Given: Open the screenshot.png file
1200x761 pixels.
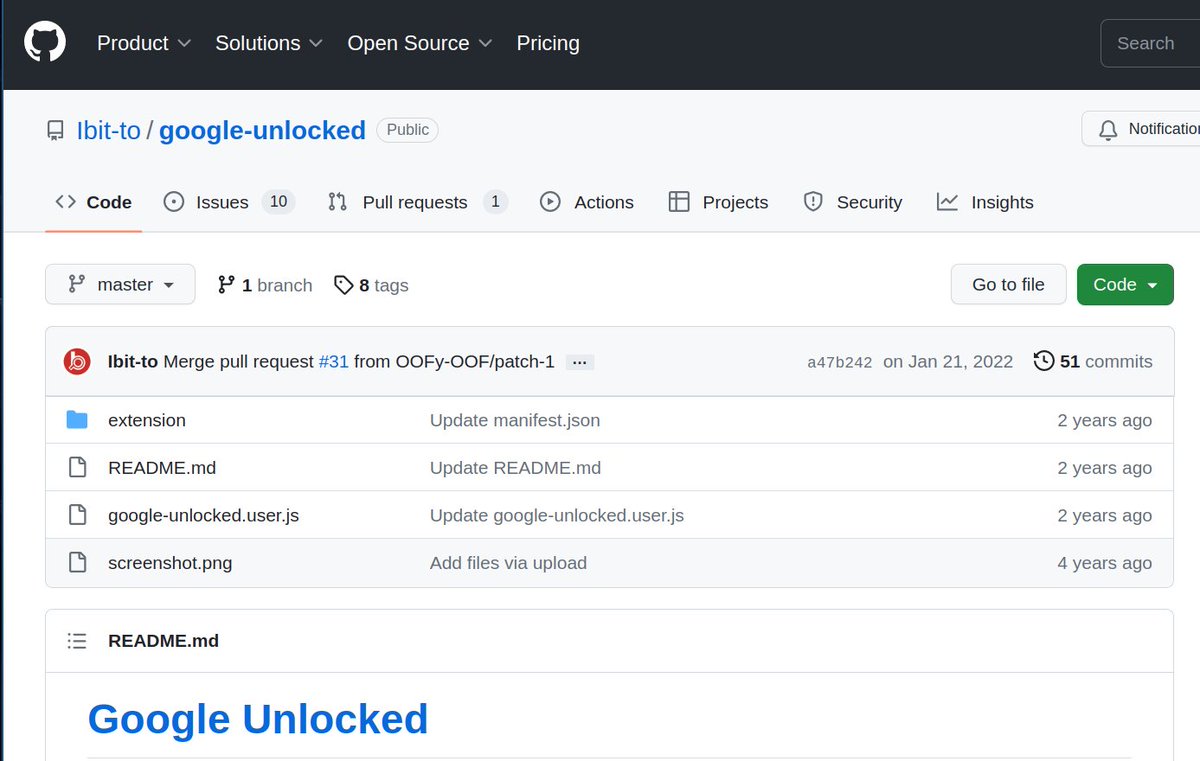Looking at the screenshot, I should click(170, 563).
